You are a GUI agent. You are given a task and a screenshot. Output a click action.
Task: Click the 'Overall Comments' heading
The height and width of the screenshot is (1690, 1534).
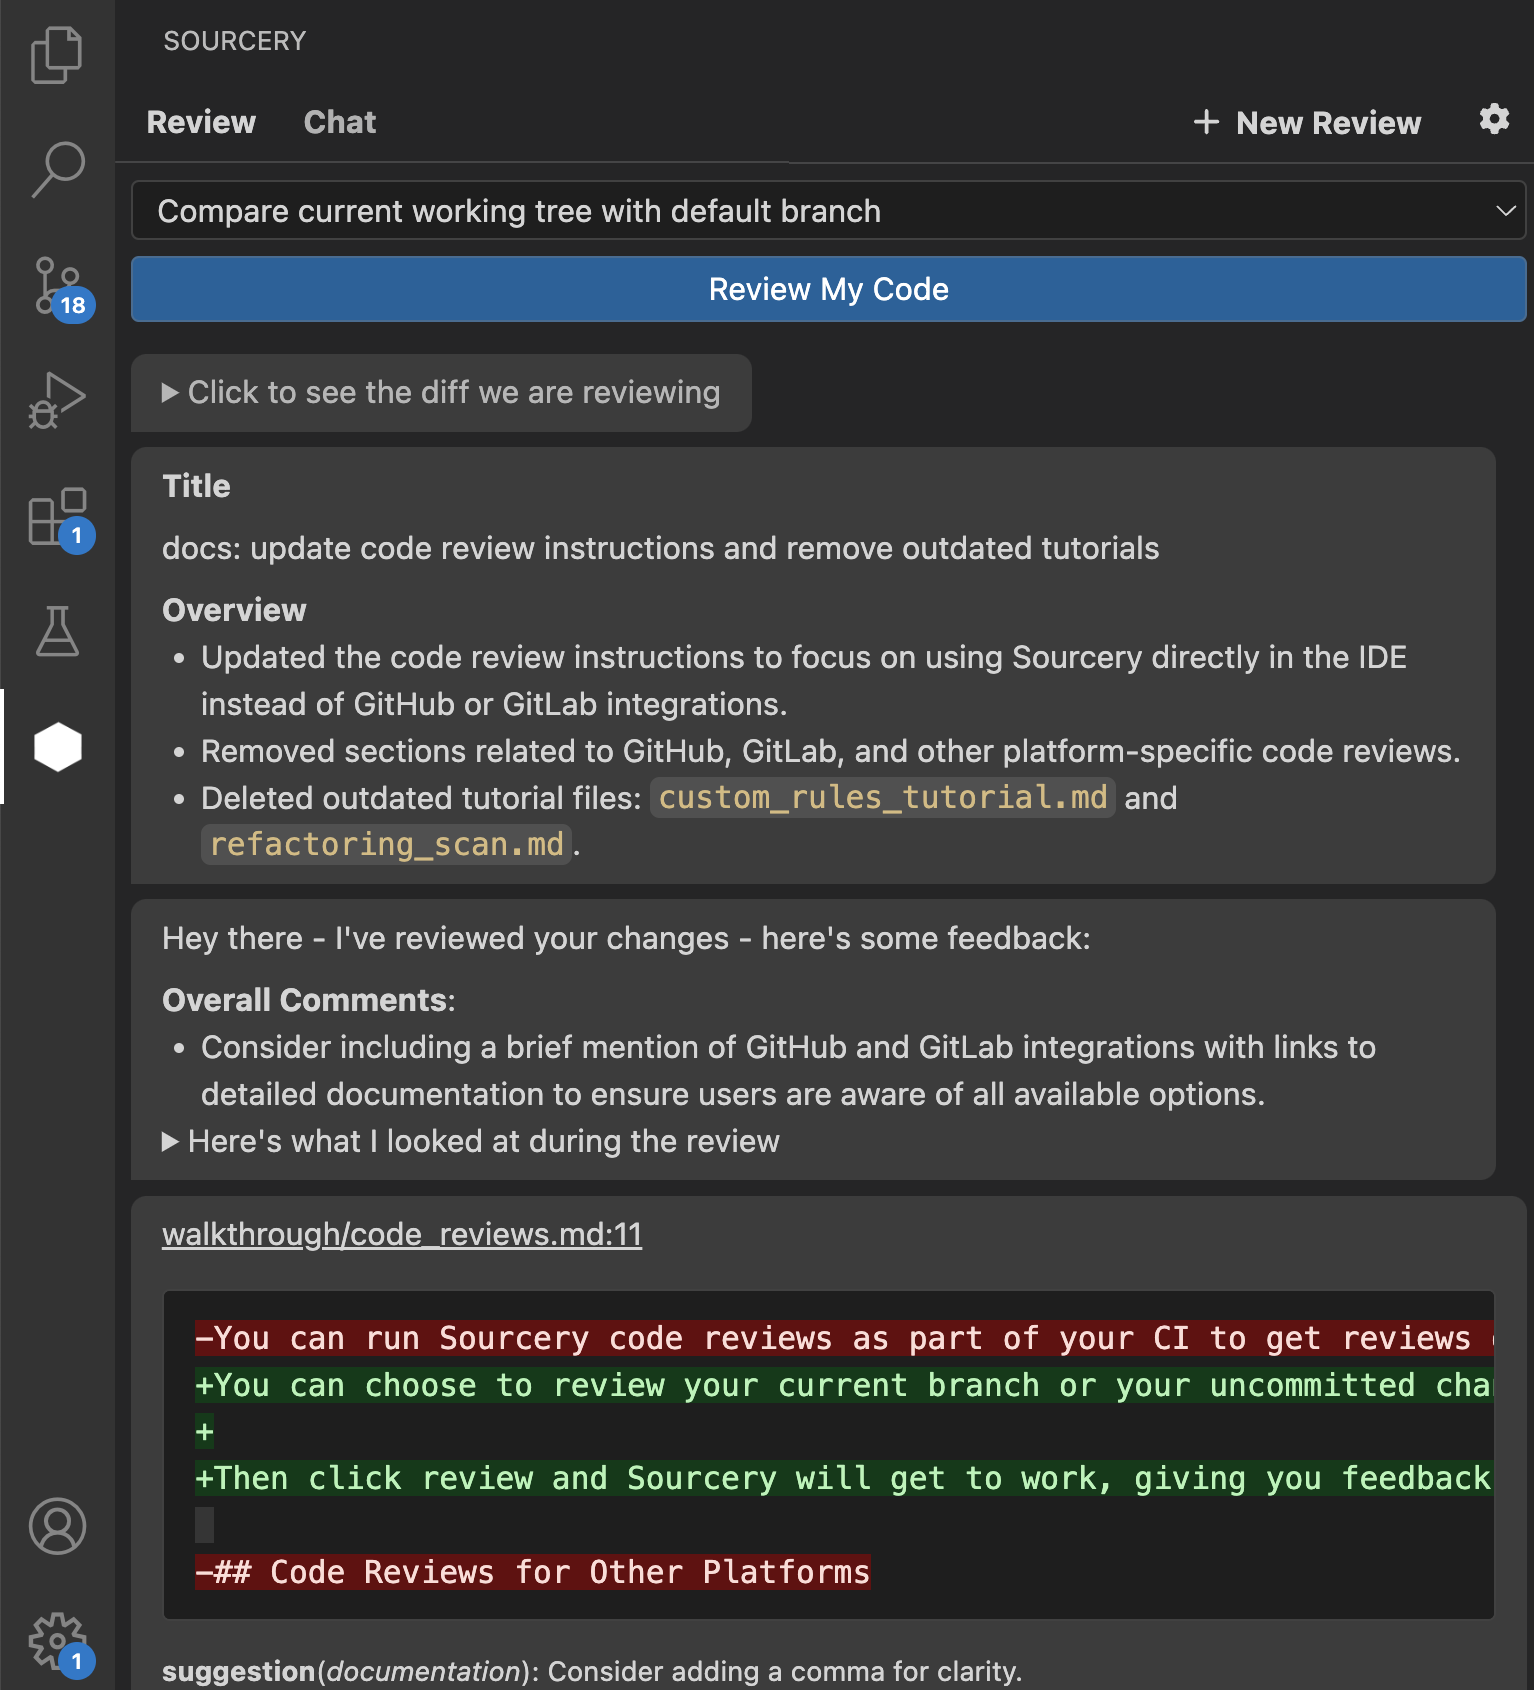coord(309,1000)
